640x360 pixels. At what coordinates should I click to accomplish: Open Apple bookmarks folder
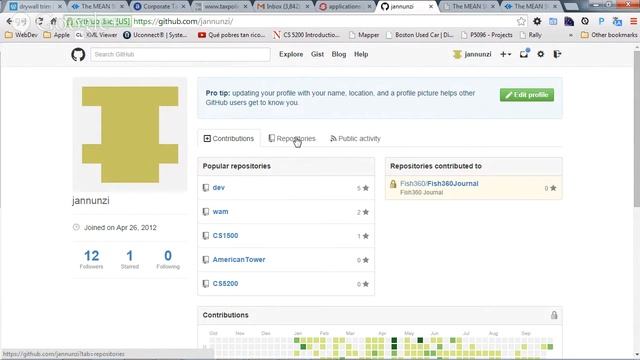pyautogui.click(x=57, y=35)
